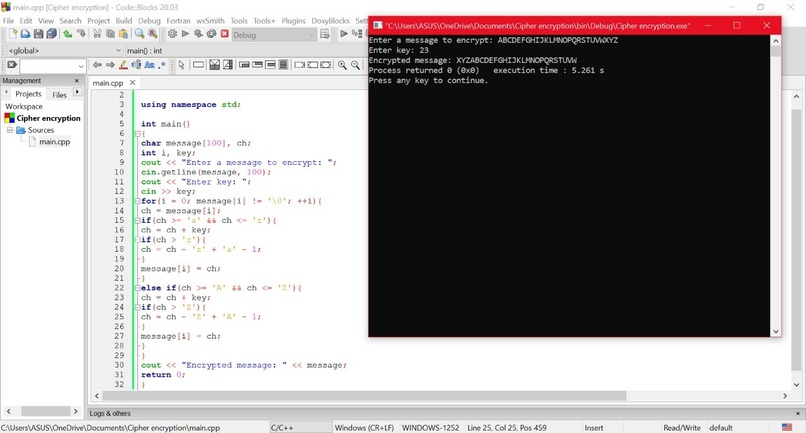Click the Redo arrow icon

pos(81,34)
